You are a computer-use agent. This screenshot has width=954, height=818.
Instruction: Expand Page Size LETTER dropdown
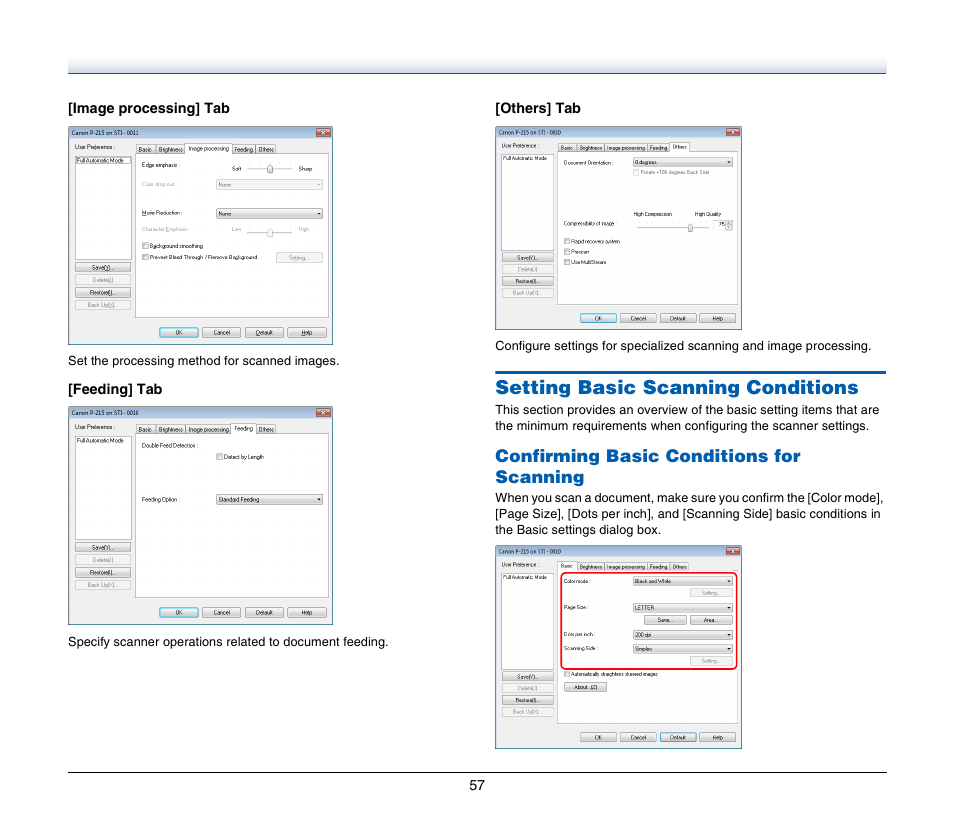[683, 607]
